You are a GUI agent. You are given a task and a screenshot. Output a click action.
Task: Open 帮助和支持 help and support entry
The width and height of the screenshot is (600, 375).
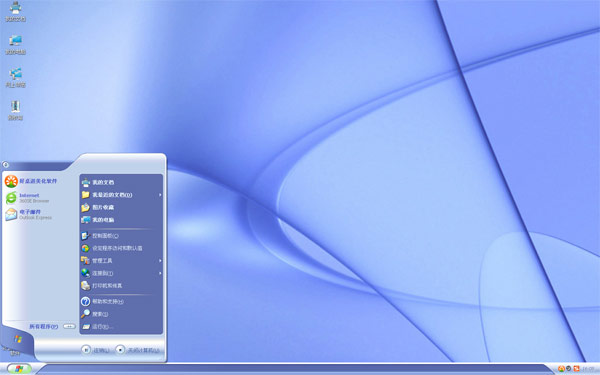(121, 302)
